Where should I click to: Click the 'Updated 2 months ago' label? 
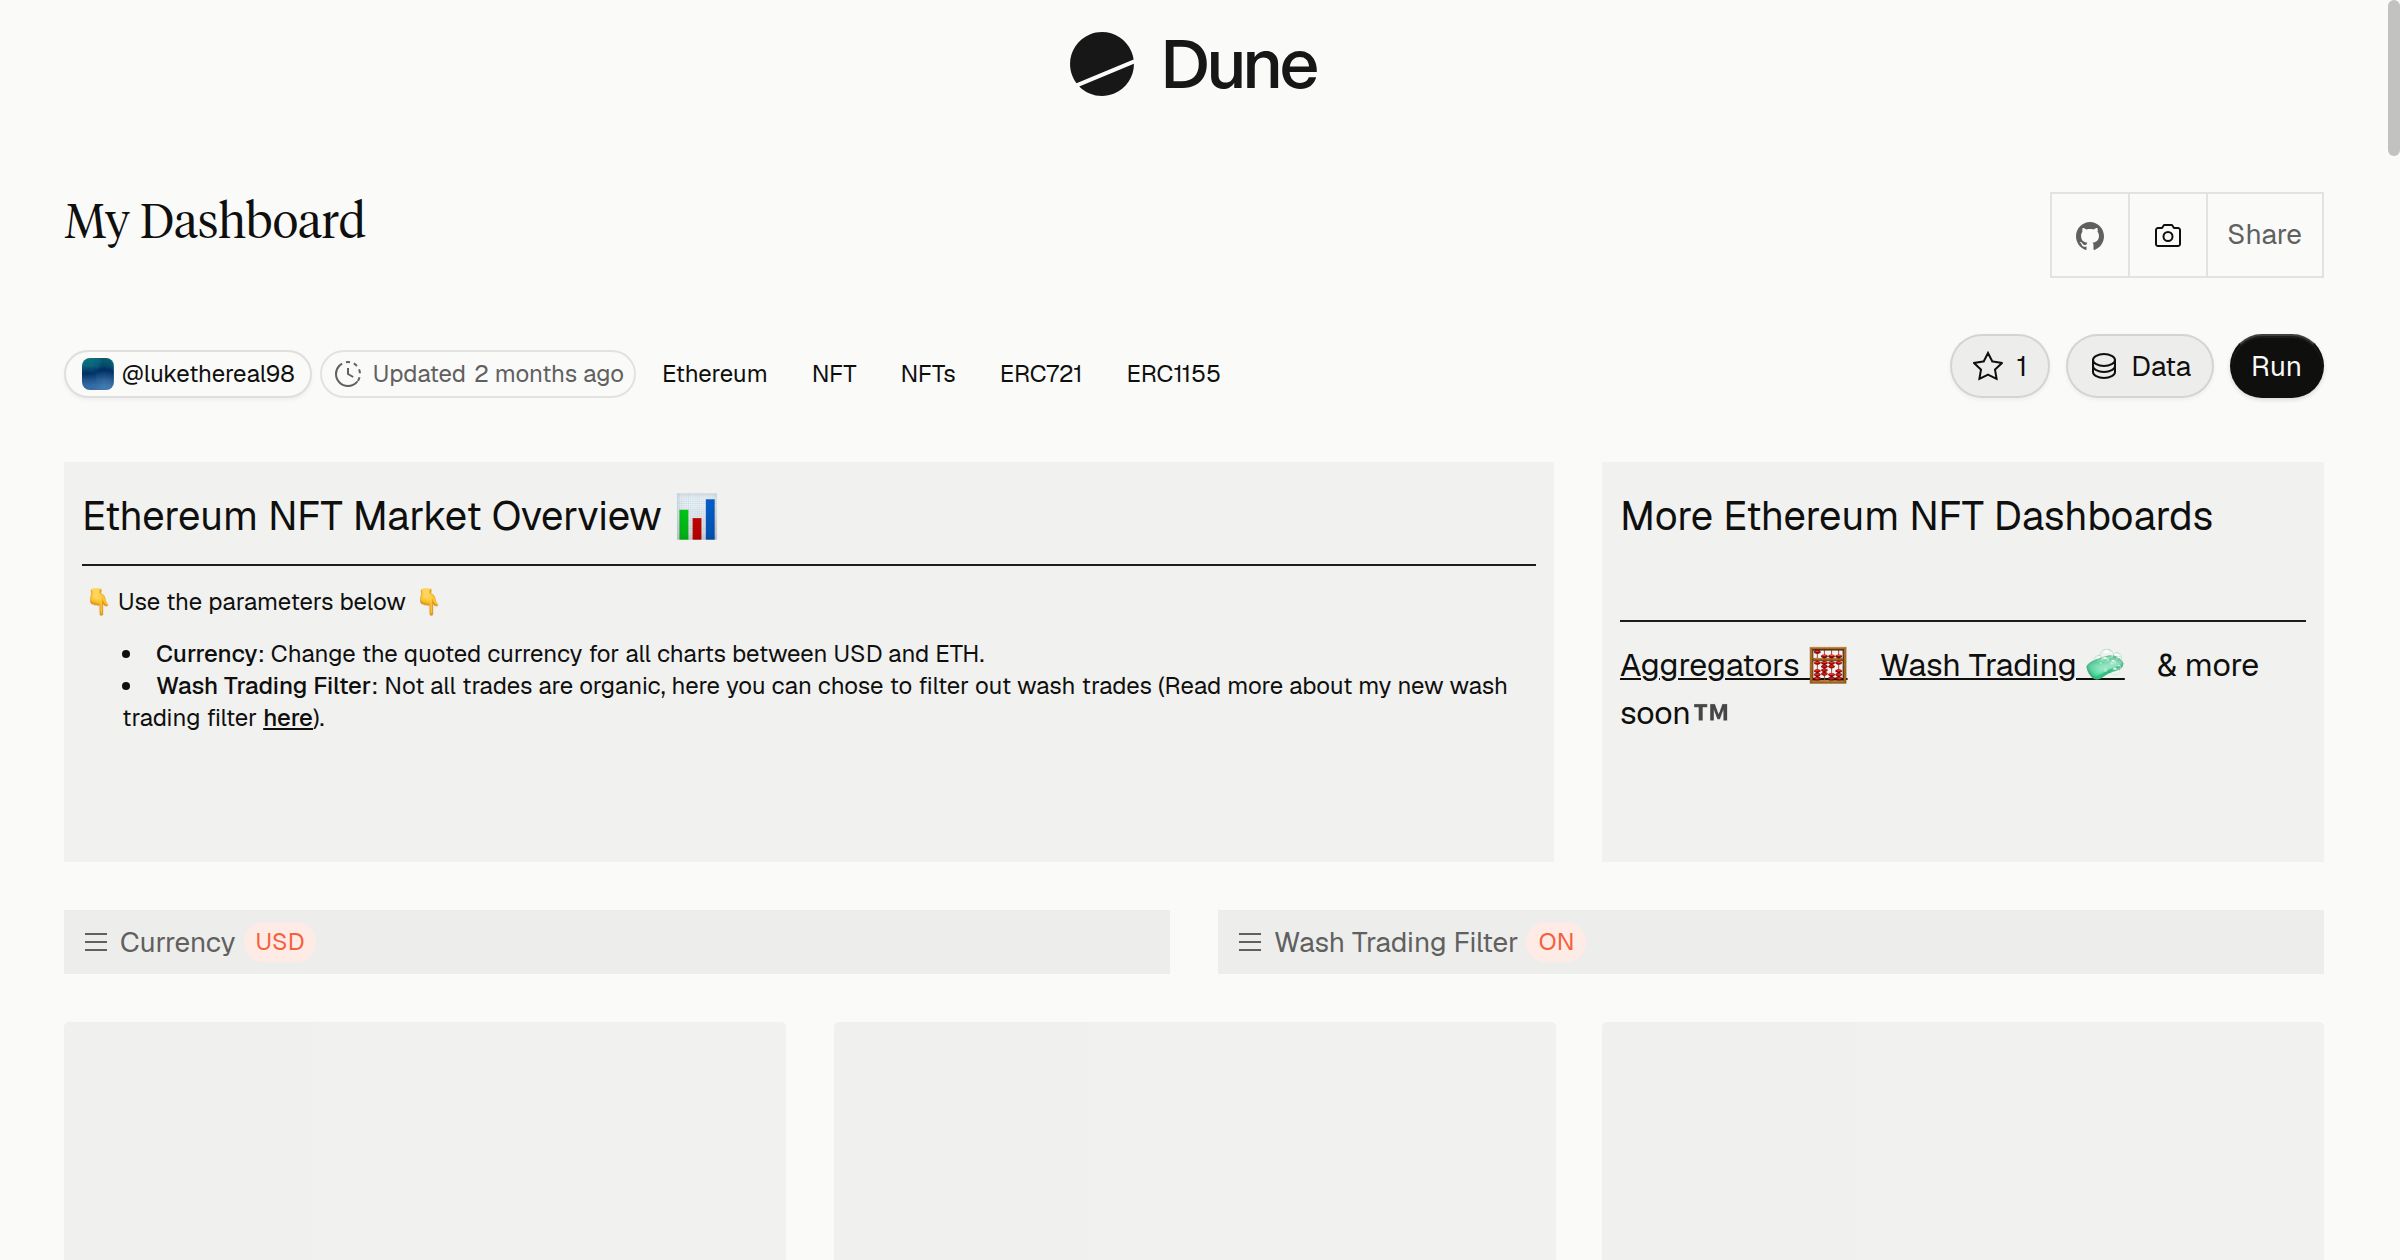pyautogui.click(x=498, y=374)
